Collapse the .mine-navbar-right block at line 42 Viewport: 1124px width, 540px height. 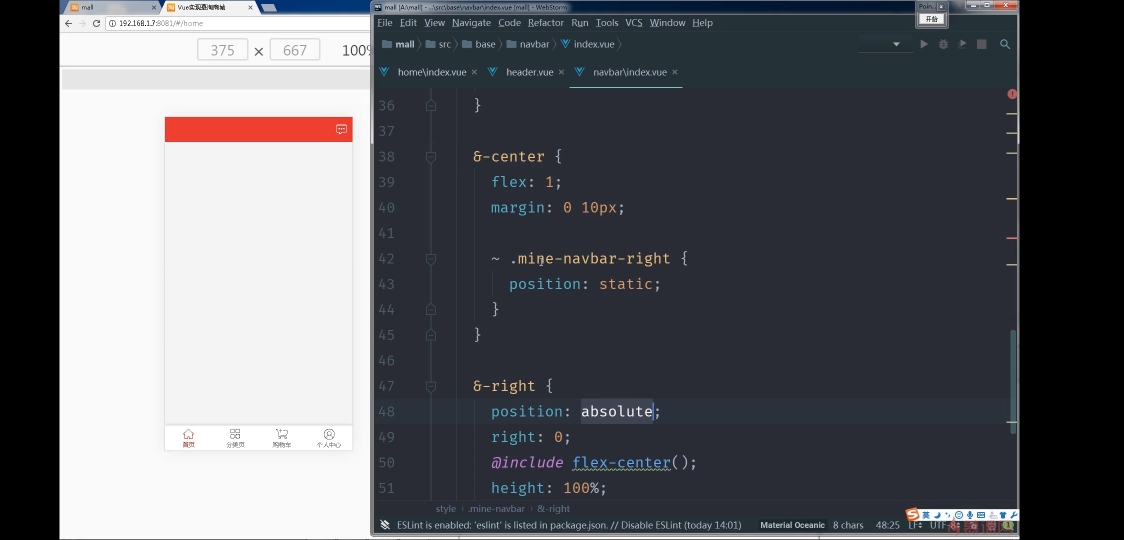pos(431,258)
